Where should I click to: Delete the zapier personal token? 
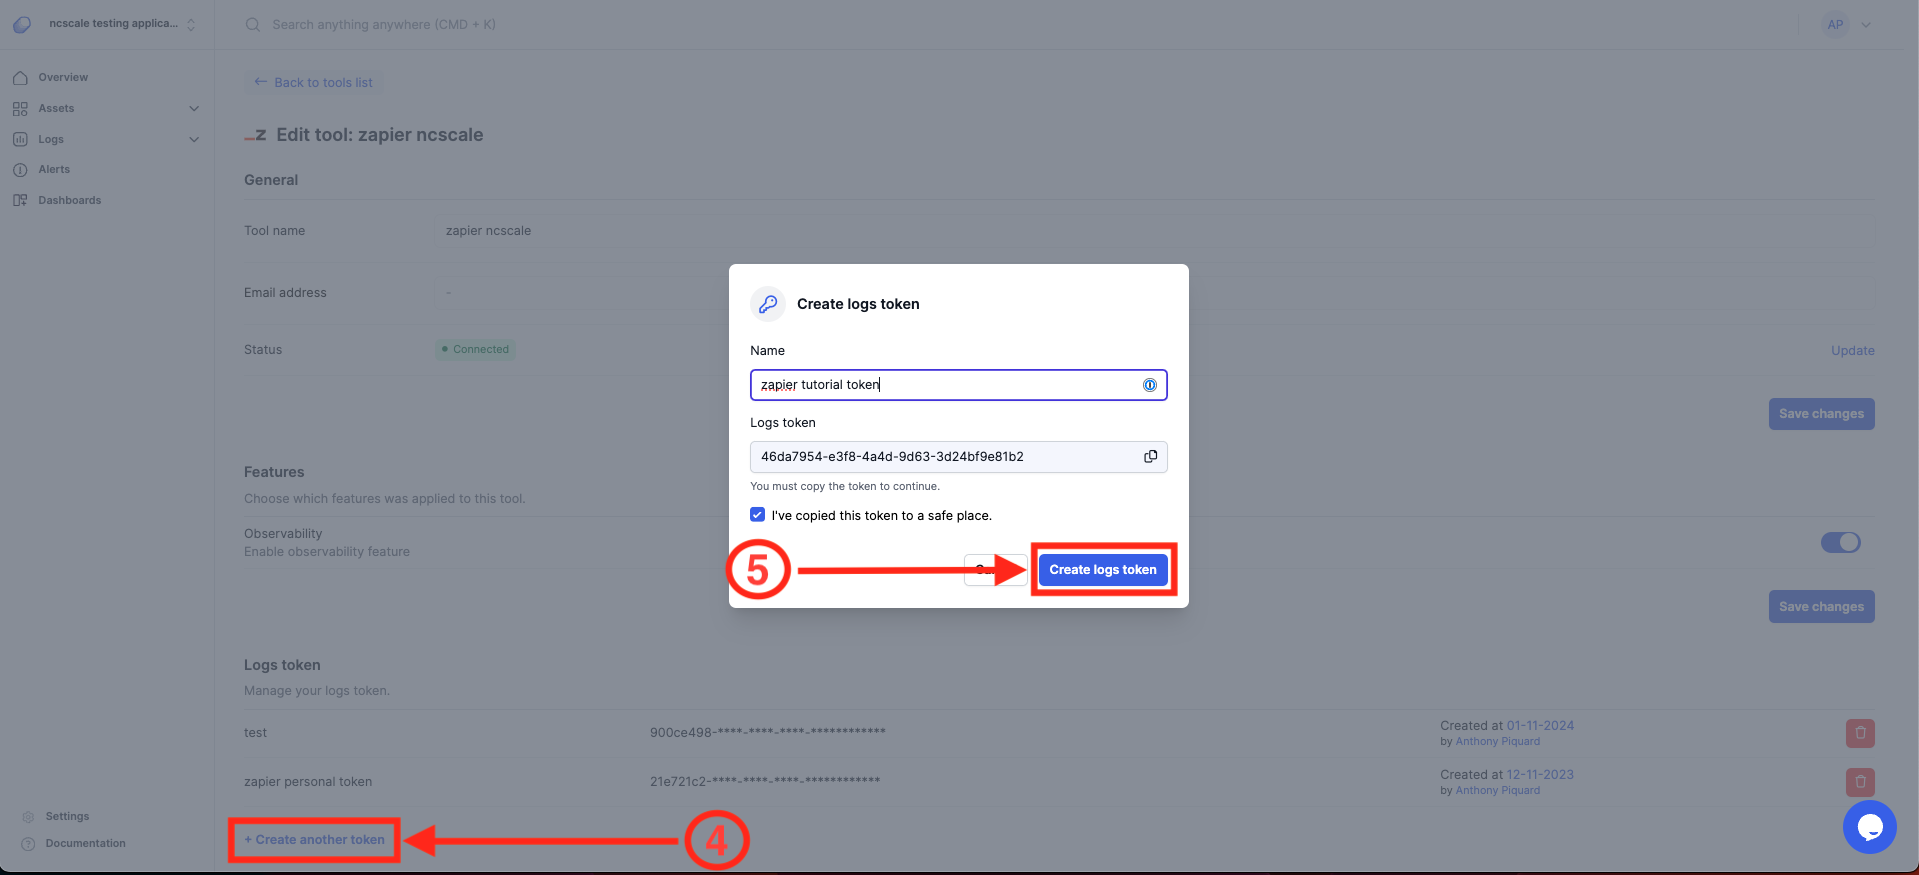1860,782
